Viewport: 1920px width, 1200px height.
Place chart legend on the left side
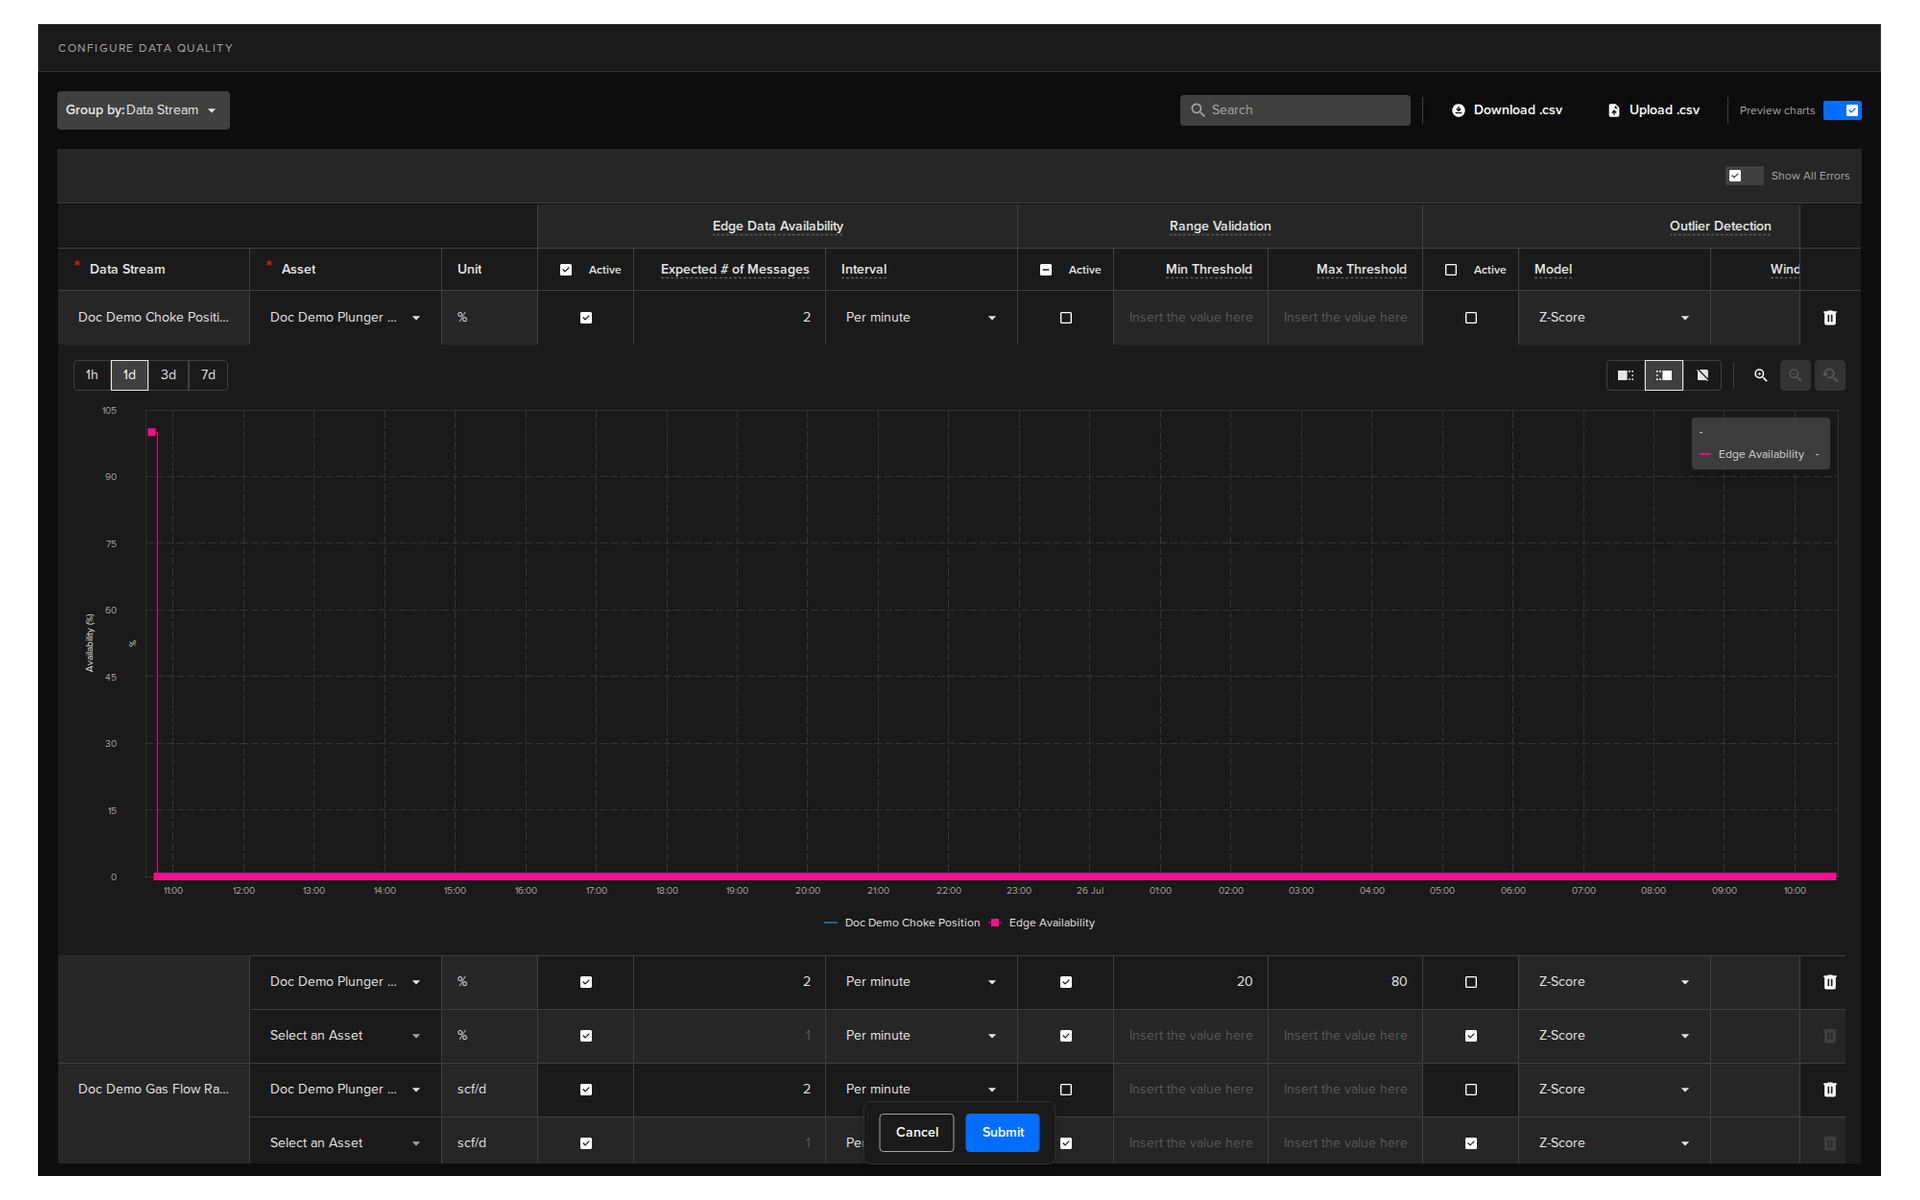click(x=1625, y=375)
